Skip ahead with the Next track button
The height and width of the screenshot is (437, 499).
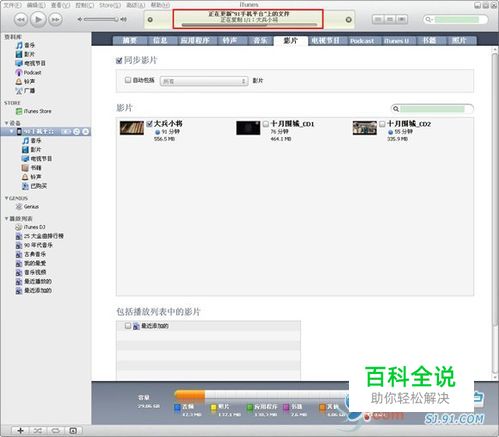tap(55, 20)
